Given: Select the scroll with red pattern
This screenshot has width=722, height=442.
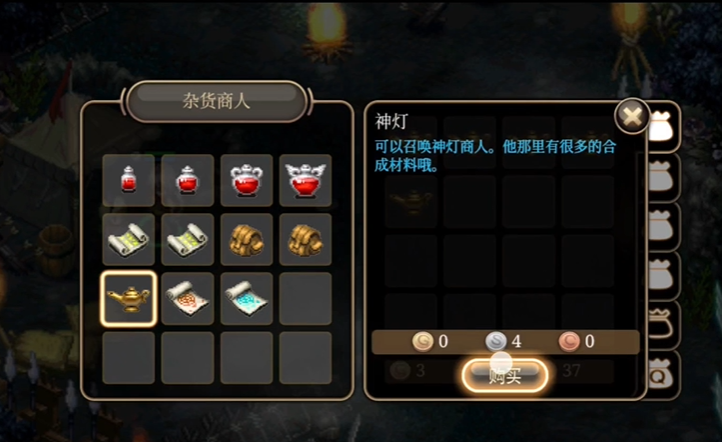Looking at the screenshot, I should tap(187, 298).
